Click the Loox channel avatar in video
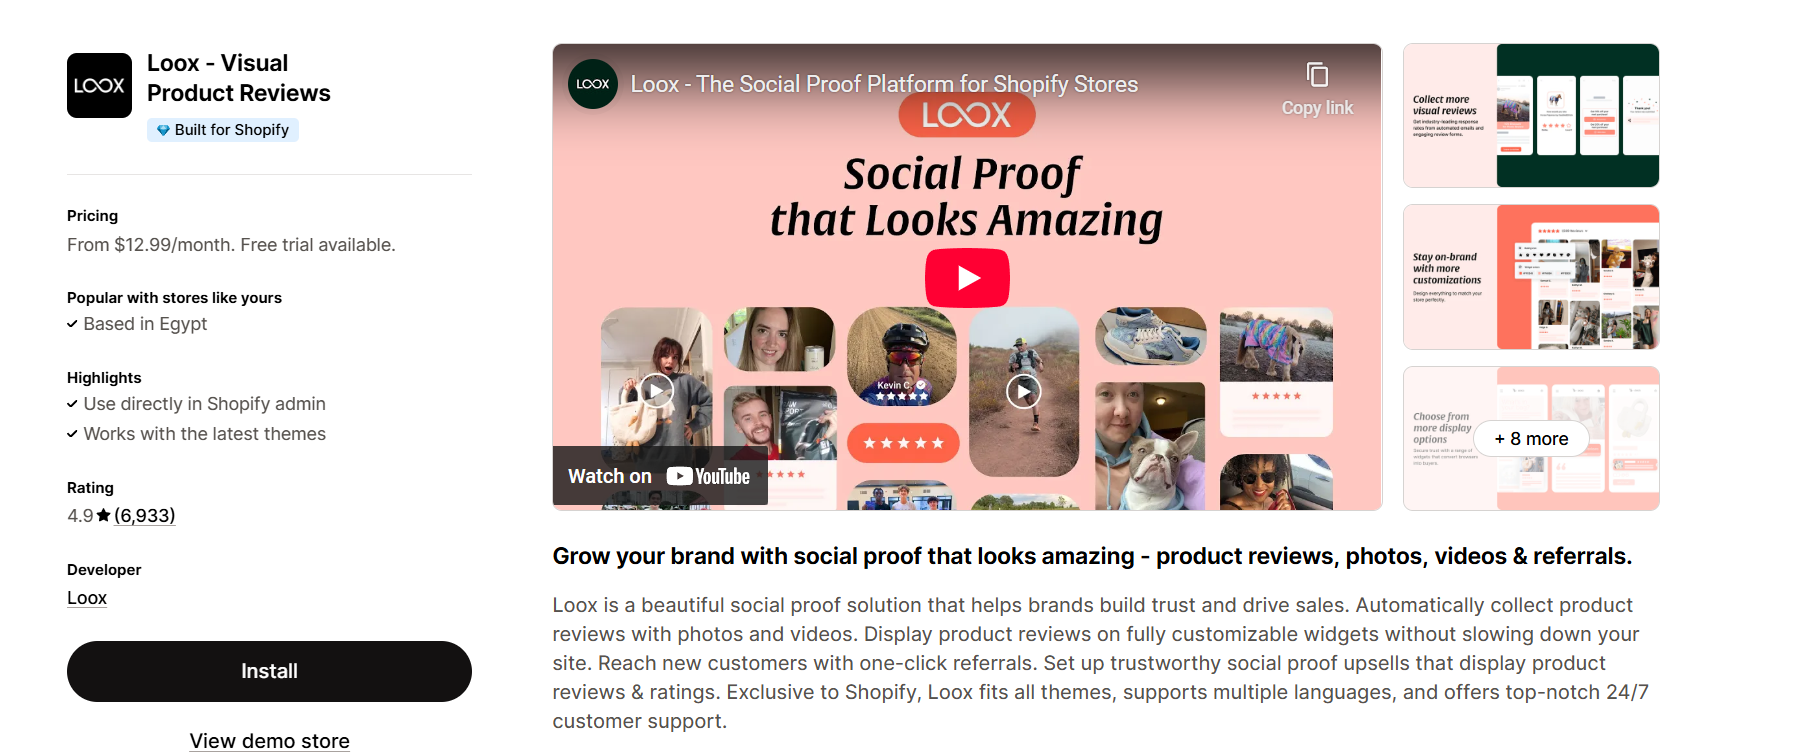Image resolution: width=1810 pixels, height=752 pixels. pos(593,84)
